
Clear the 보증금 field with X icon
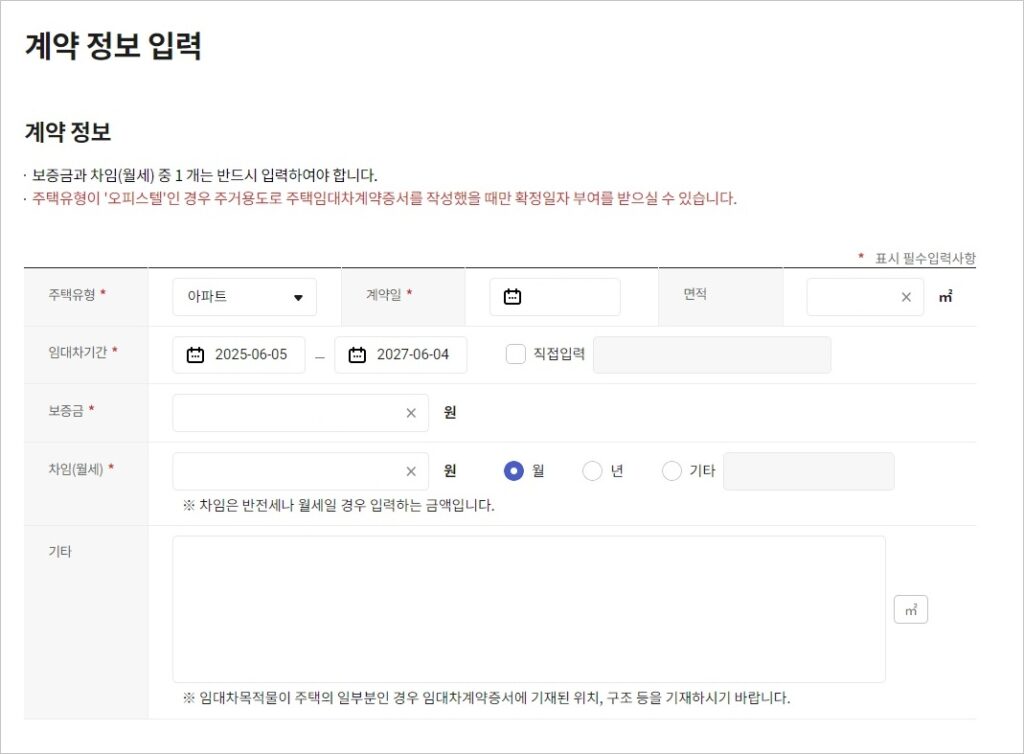click(410, 413)
